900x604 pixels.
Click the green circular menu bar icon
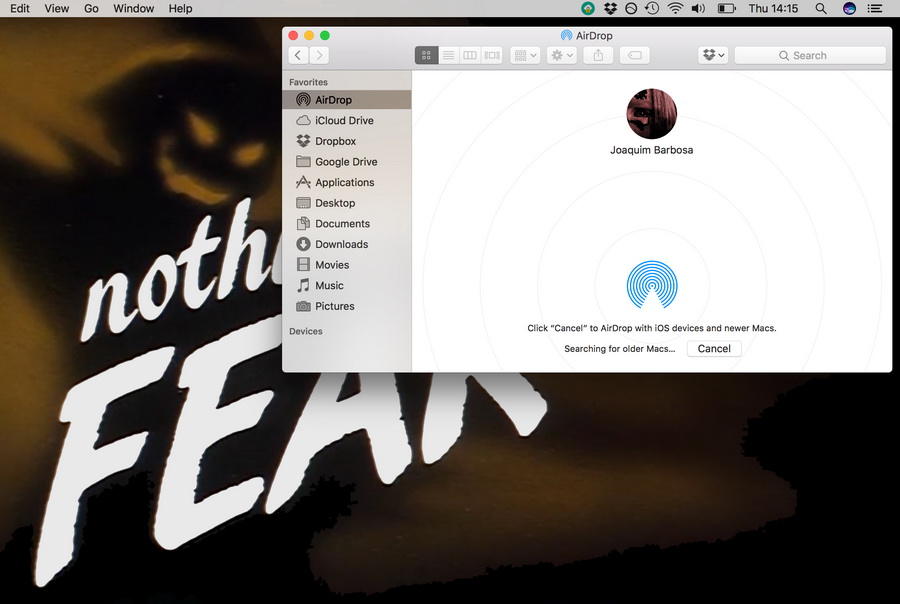point(588,9)
